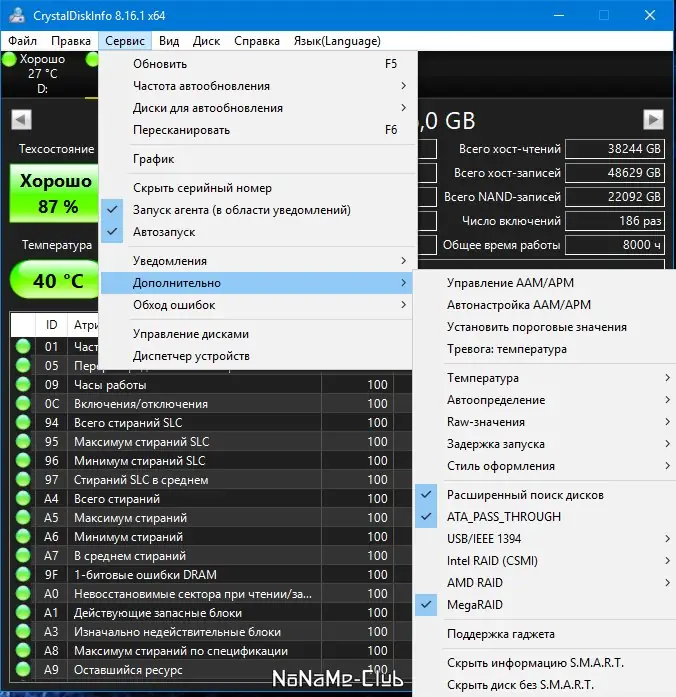Expand 'Частота автообновления' submenu
The width and height of the screenshot is (676, 697).
coord(256,86)
